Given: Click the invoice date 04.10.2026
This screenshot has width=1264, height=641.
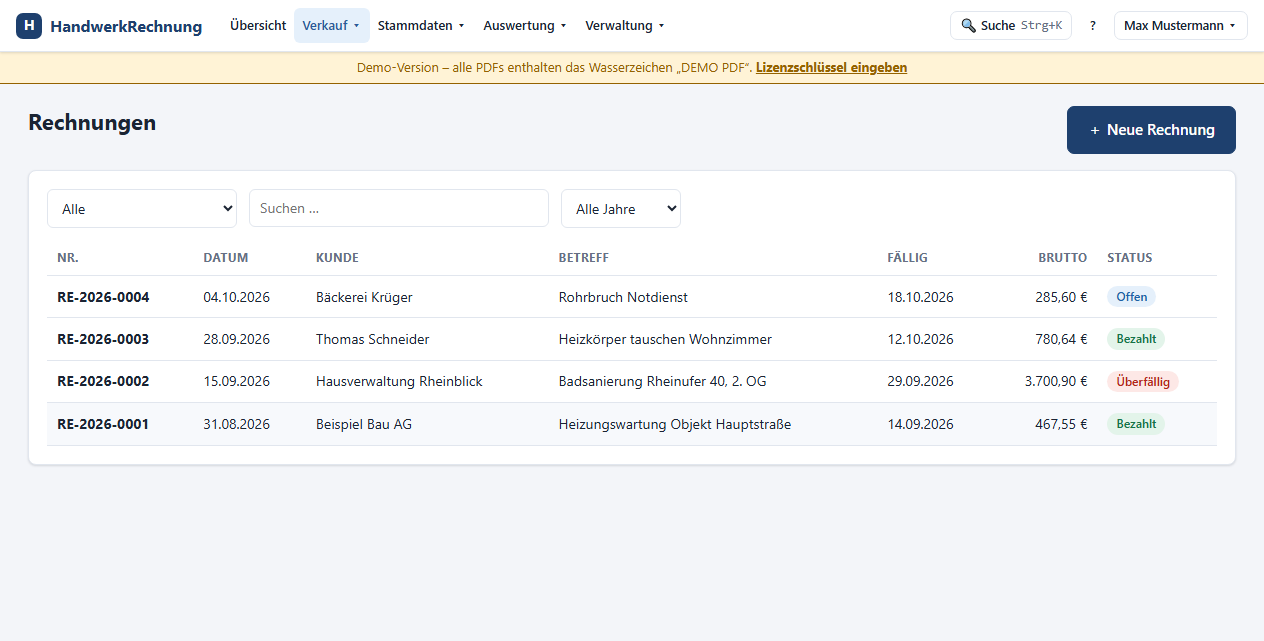Looking at the screenshot, I should (x=236, y=297).
